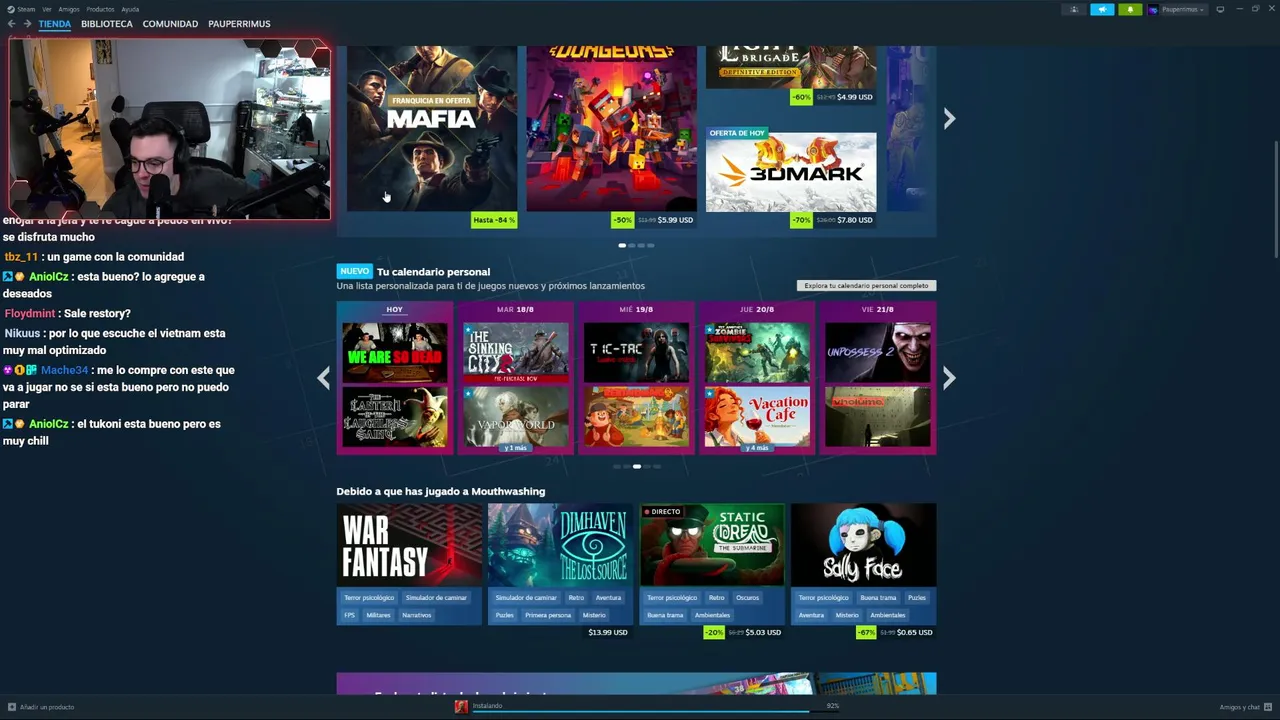1280x720 pixels.
Task: Open the green notifications bell
Action: click(1130, 9)
